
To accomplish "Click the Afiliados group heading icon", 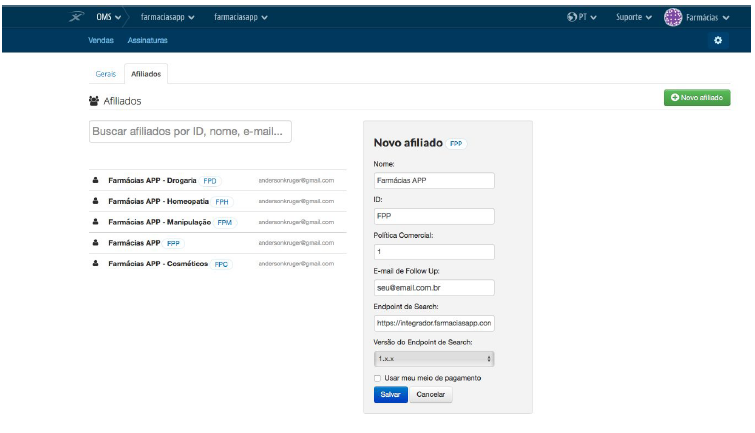I will point(95,101).
